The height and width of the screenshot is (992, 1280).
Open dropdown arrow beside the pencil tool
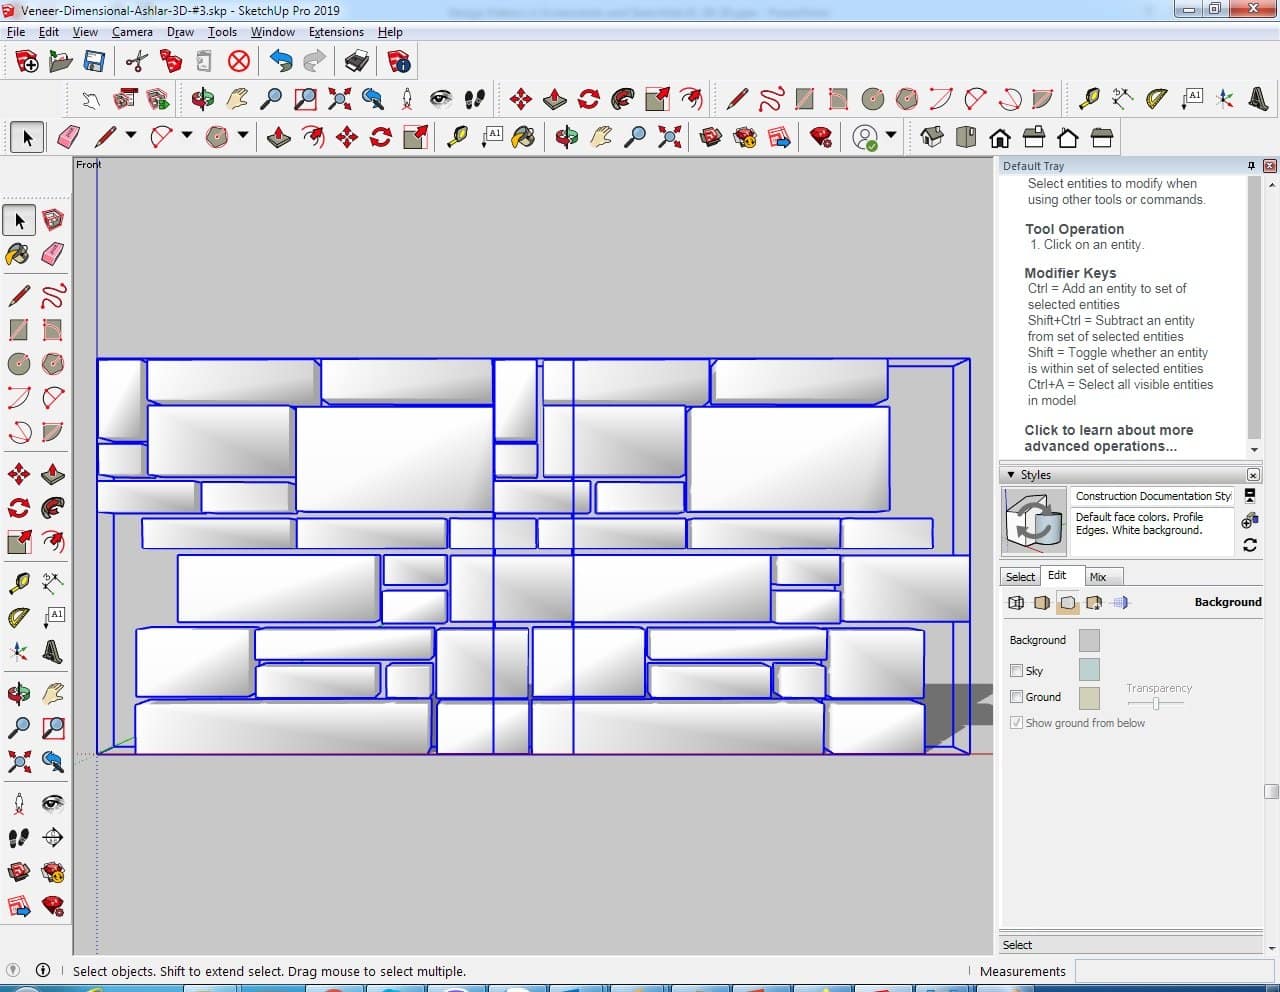click(x=131, y=135)
